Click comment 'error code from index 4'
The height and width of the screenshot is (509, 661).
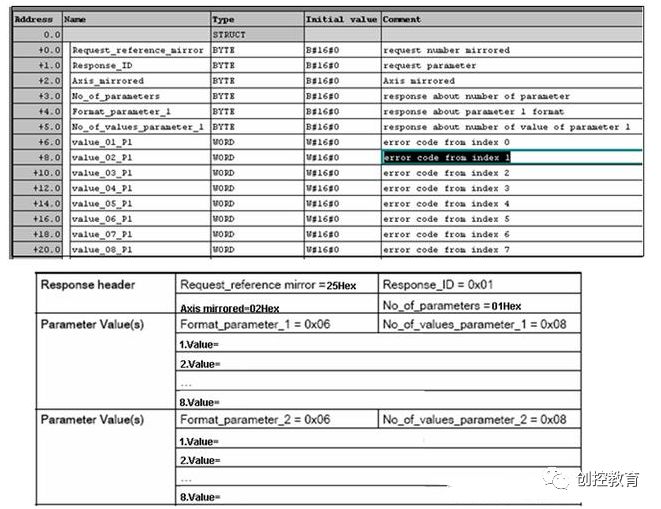coord(446,204)
